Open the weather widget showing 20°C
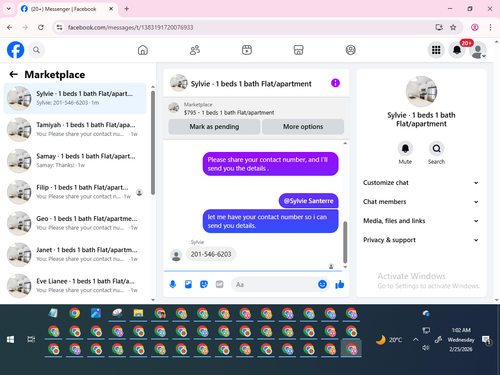Image resolution: width=500 pixels, height=375 pixels. point(389,340)
